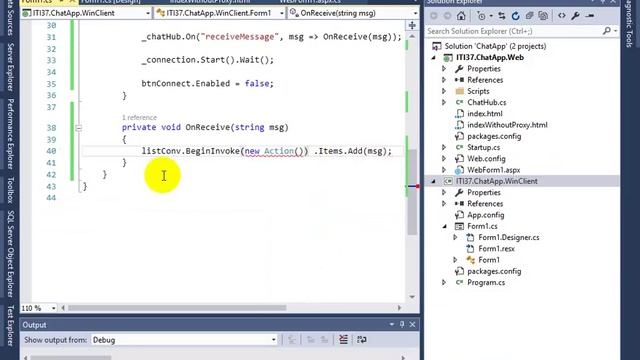Click the 1 reference CodeLens link

(139, 118)
